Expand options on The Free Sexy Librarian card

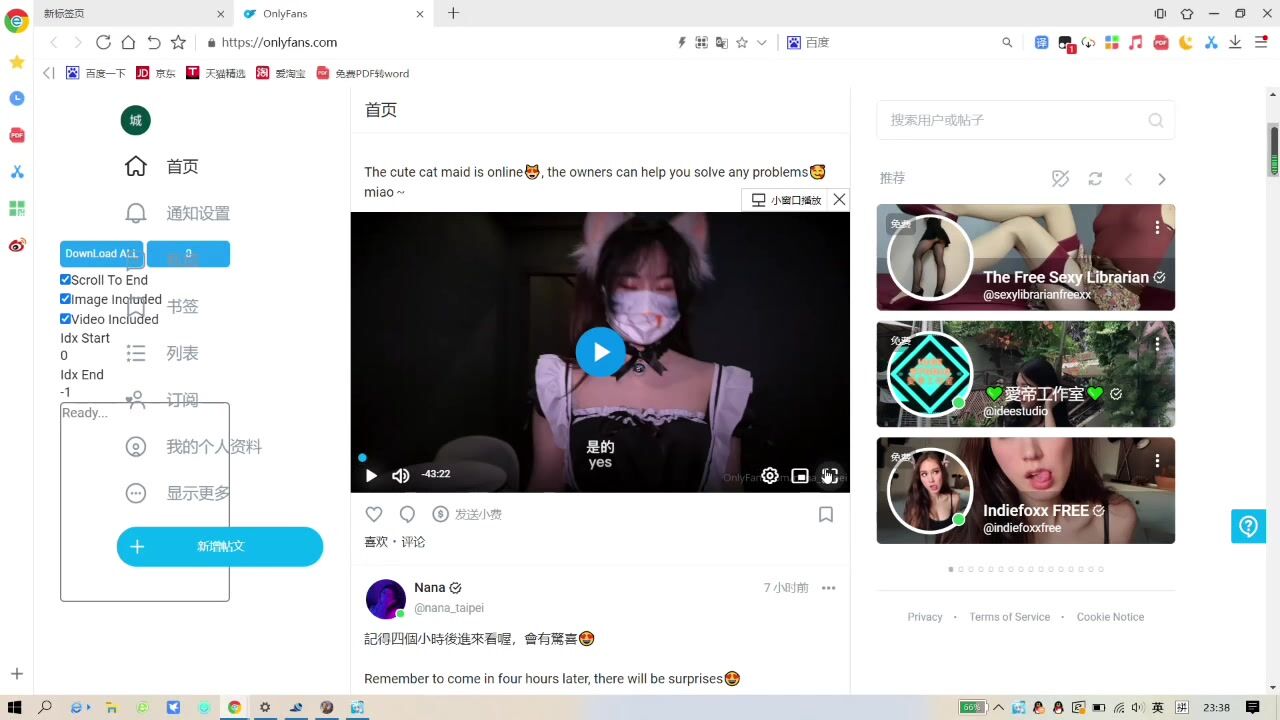(x=1157, y=228)
